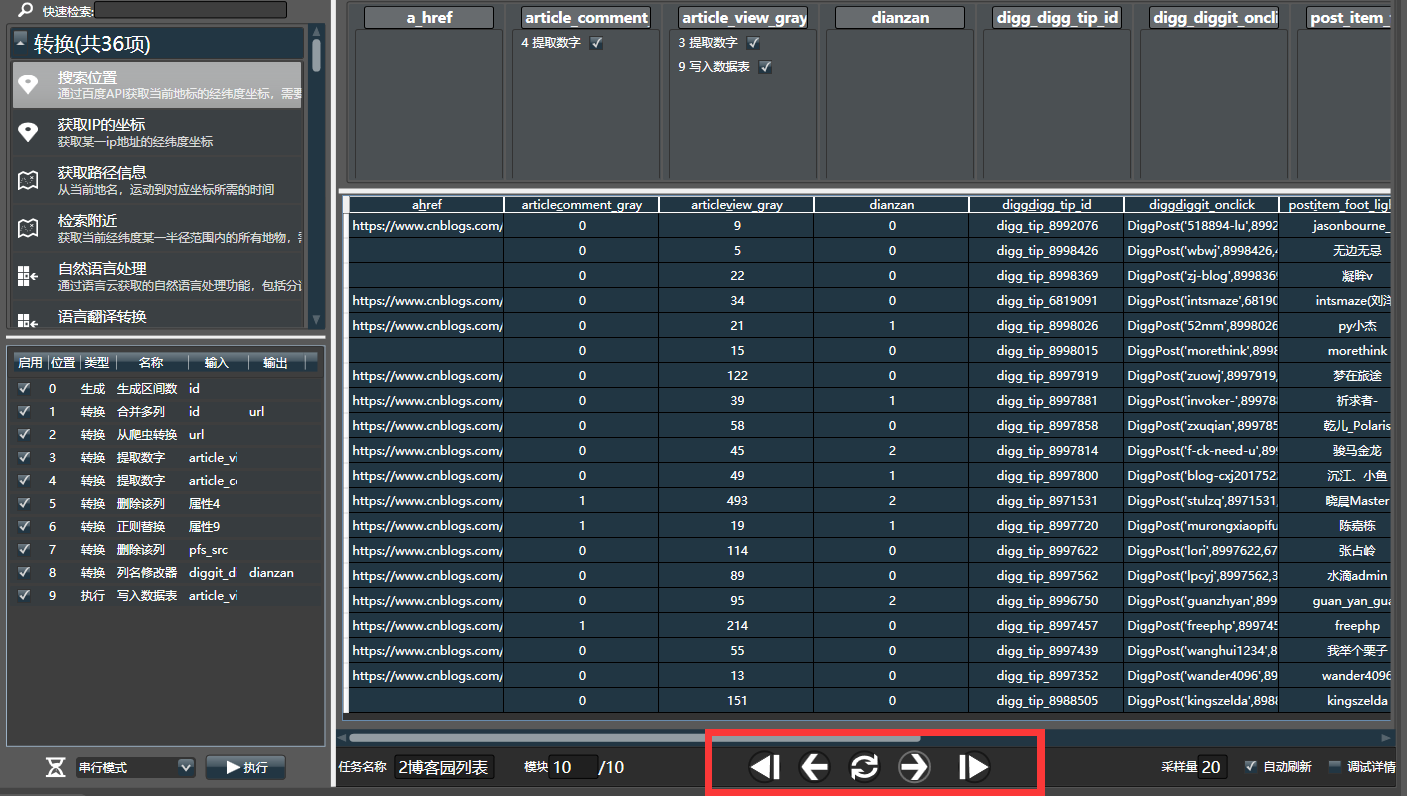This screenshot has height=796, width=1407.
Task: Select the 获取路径信息 map icon
Action: click(29, 180)
